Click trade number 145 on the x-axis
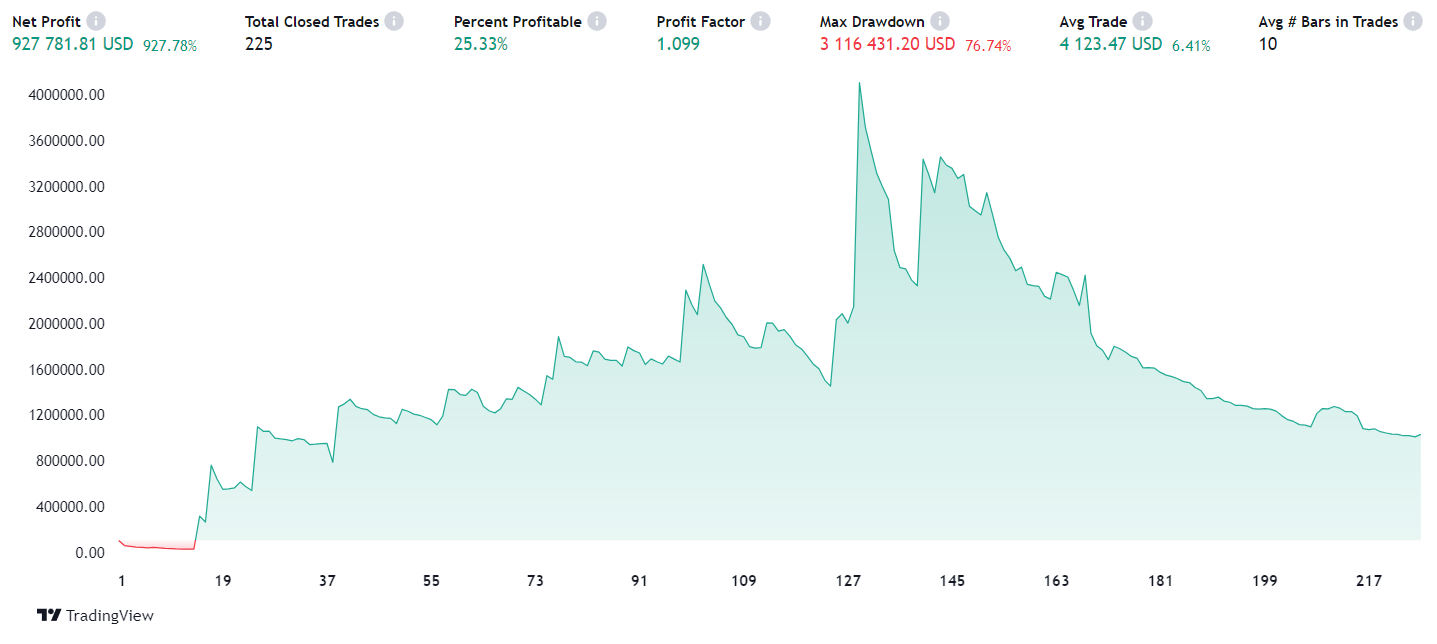The image size is (1437, 644). 952,581
